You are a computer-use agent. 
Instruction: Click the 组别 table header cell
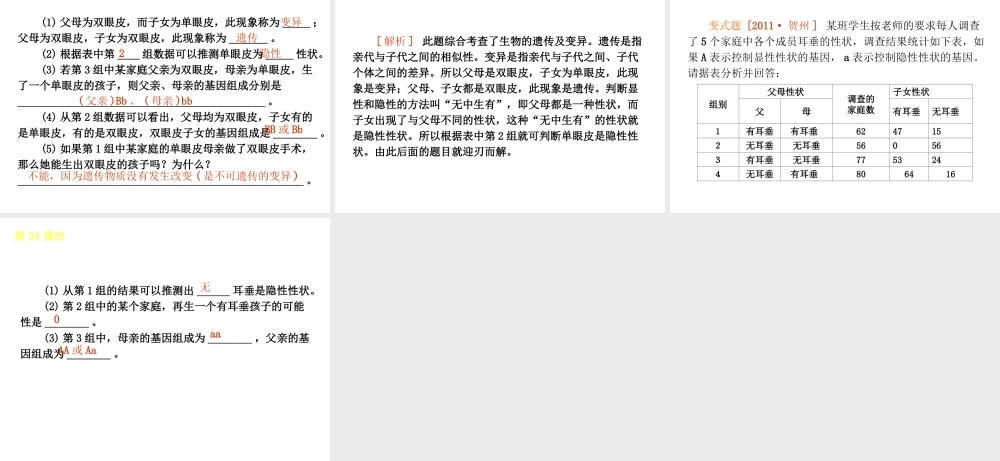pos(717,105)
